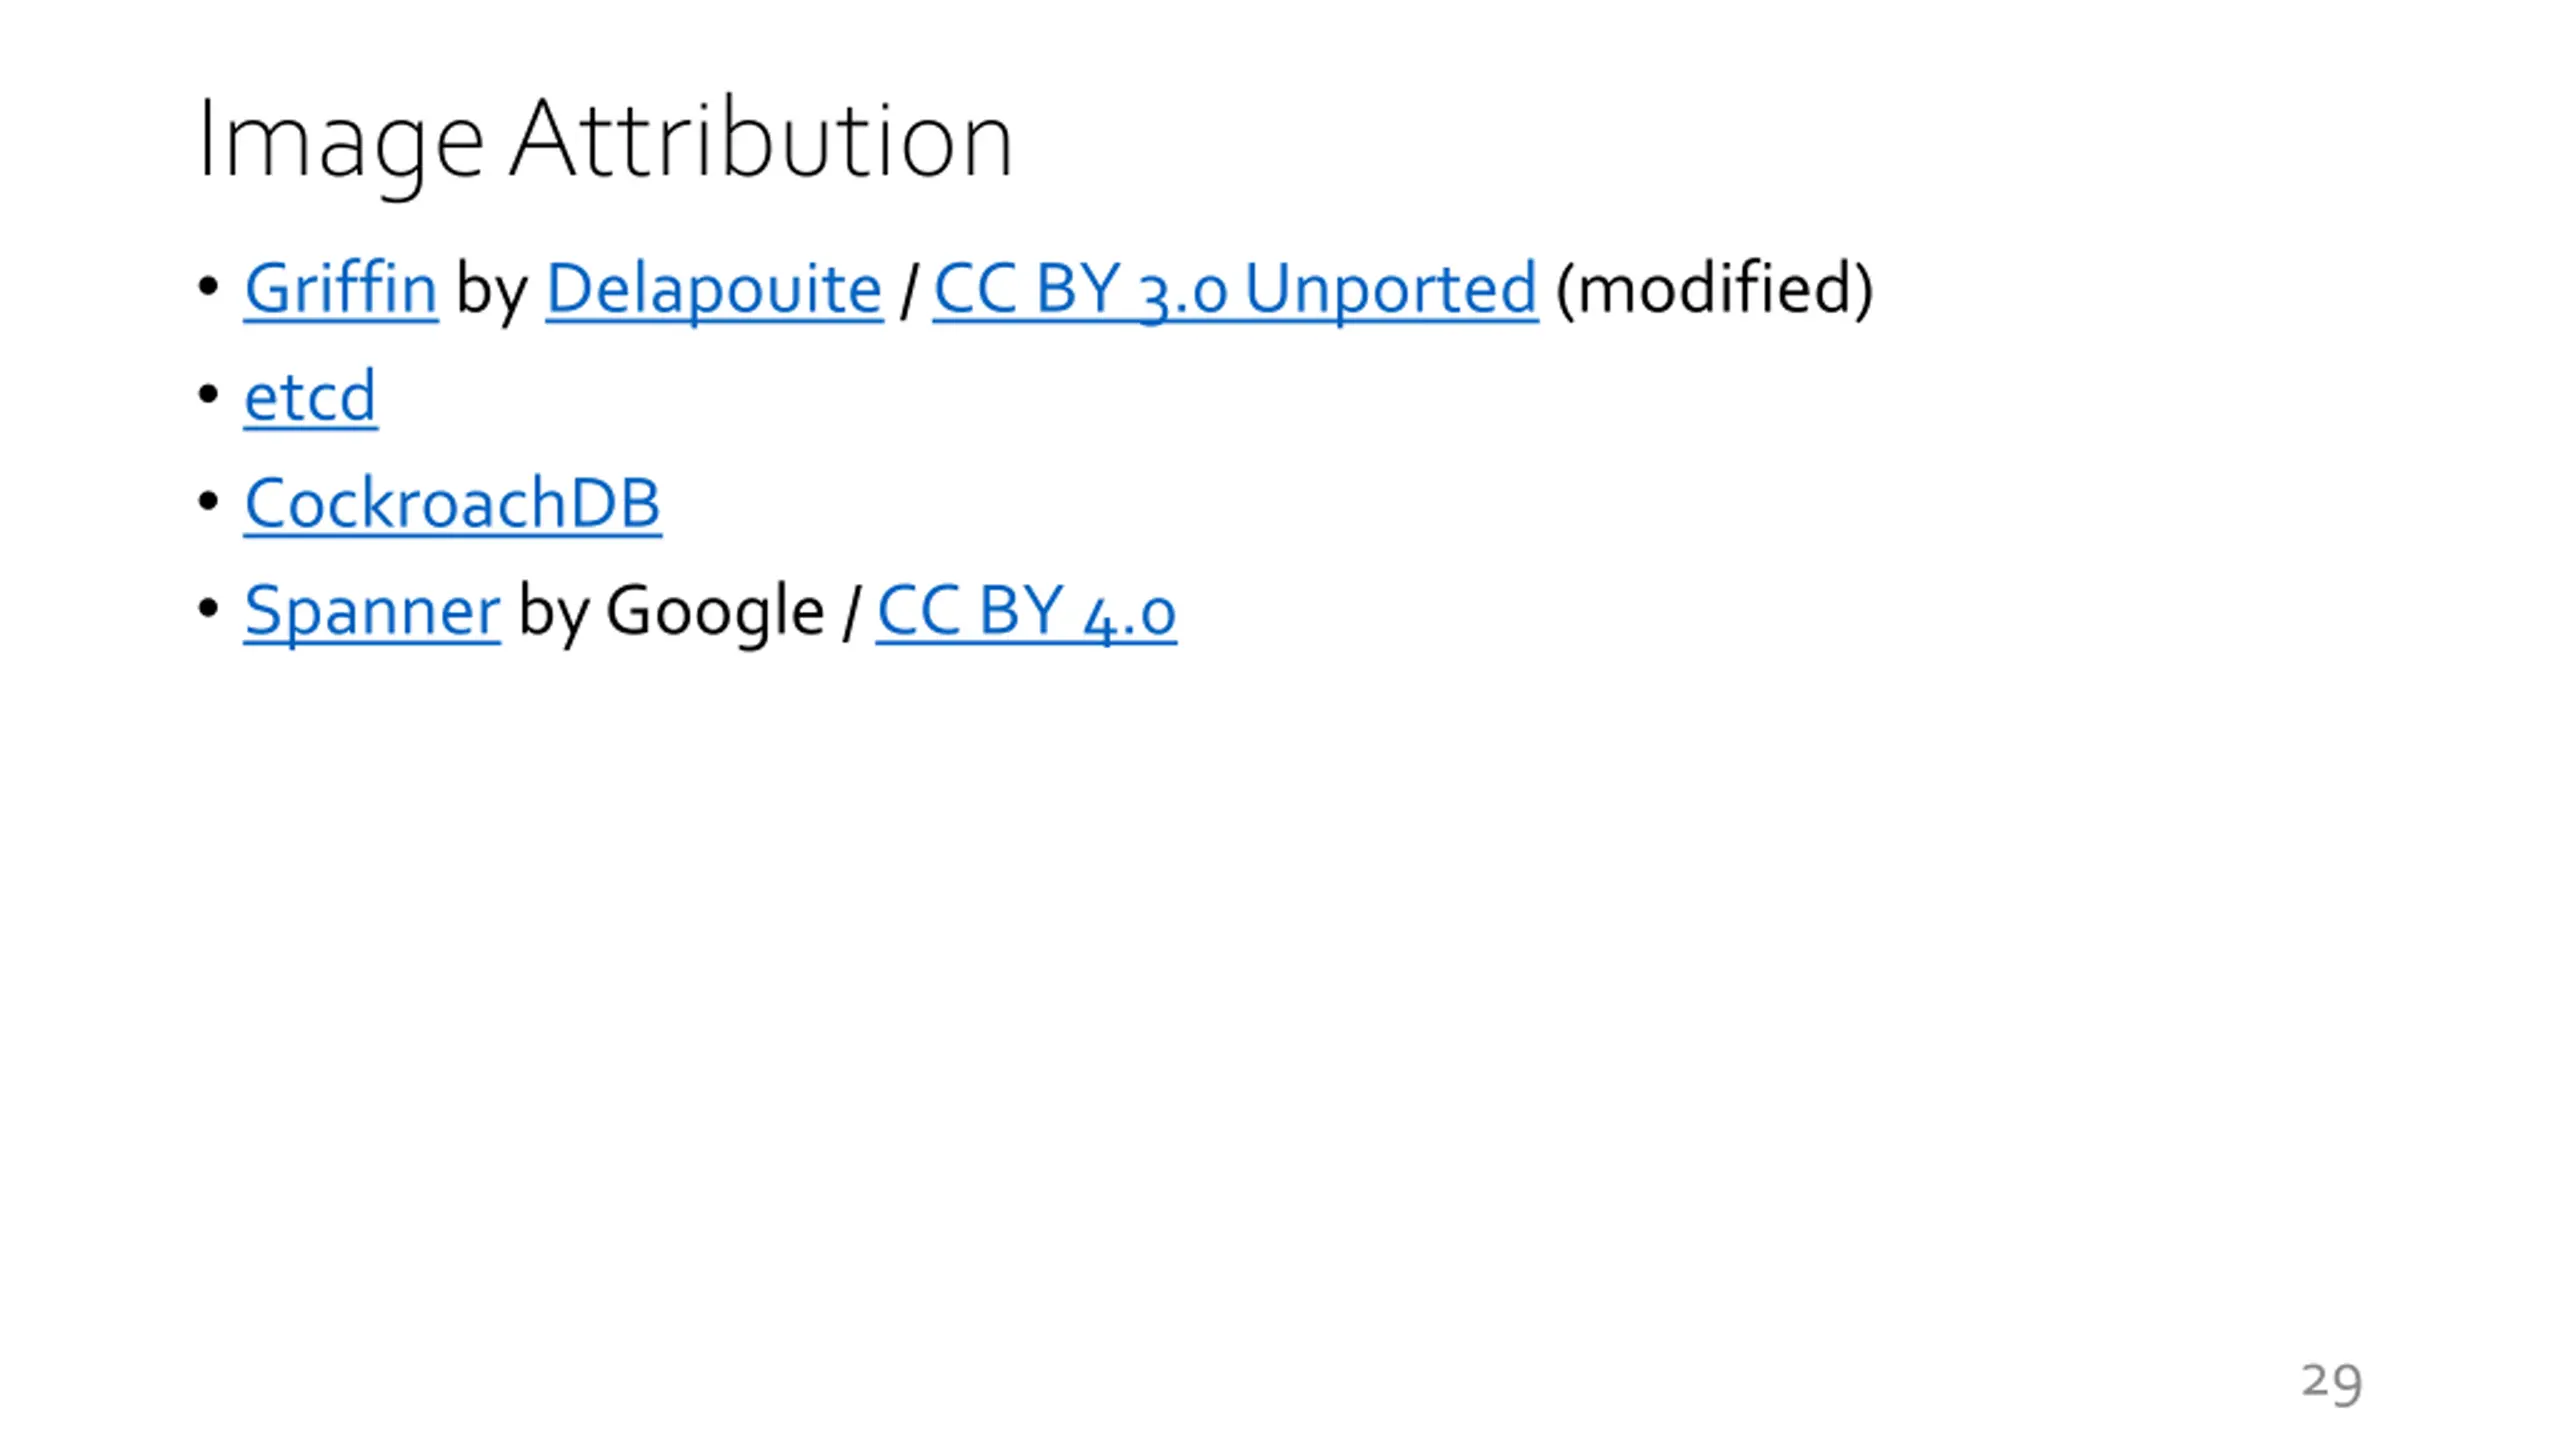Click the word Attribution in the title

point(762,138)
